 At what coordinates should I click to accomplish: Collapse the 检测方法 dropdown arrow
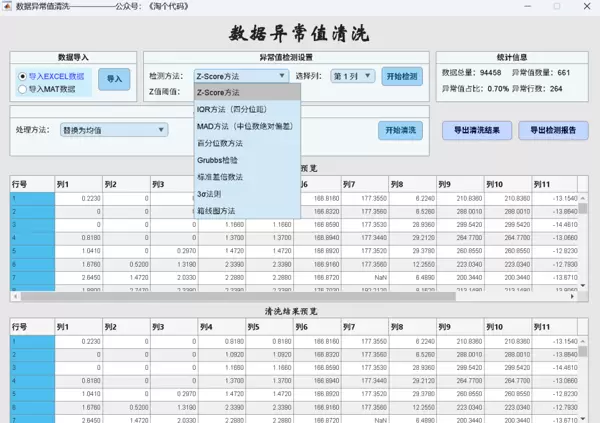point(283,75)
